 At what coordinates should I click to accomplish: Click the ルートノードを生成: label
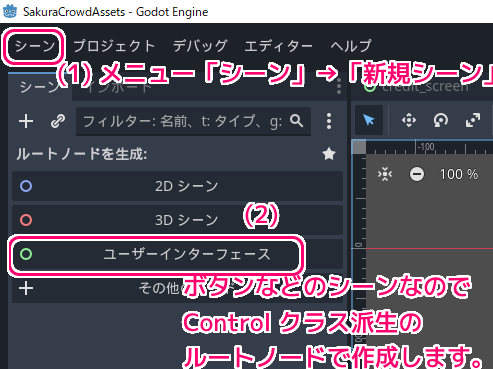pyautogui.click(x=82, y=154)
